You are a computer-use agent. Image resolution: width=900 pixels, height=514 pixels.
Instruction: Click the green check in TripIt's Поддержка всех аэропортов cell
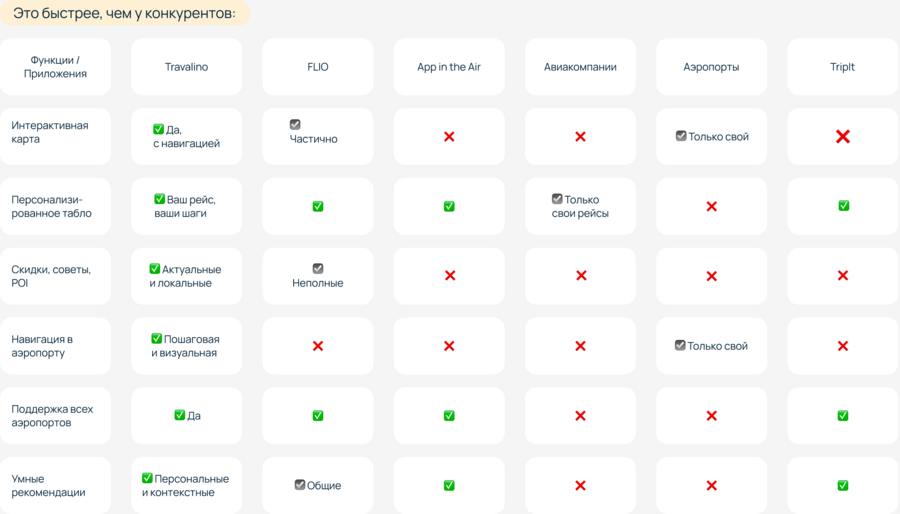pyautogui.click(x=843, y=415)
